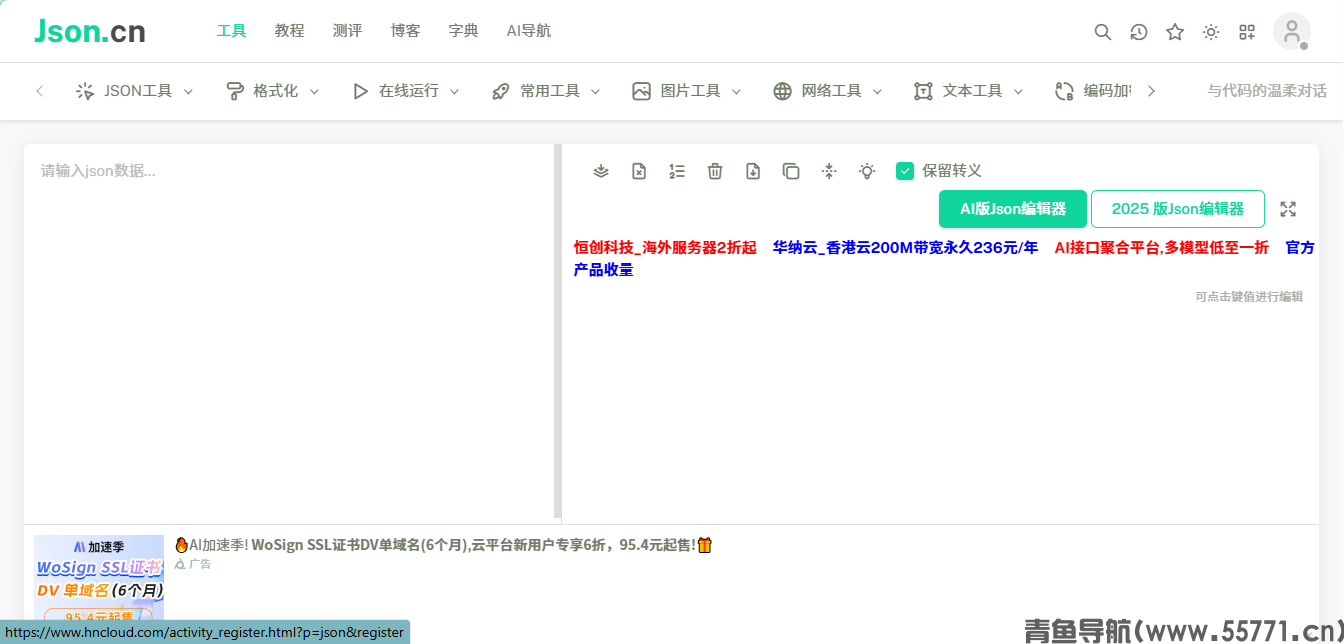Click the file with X icon
Screen dimensions: 1344x644
pos(639,171)
